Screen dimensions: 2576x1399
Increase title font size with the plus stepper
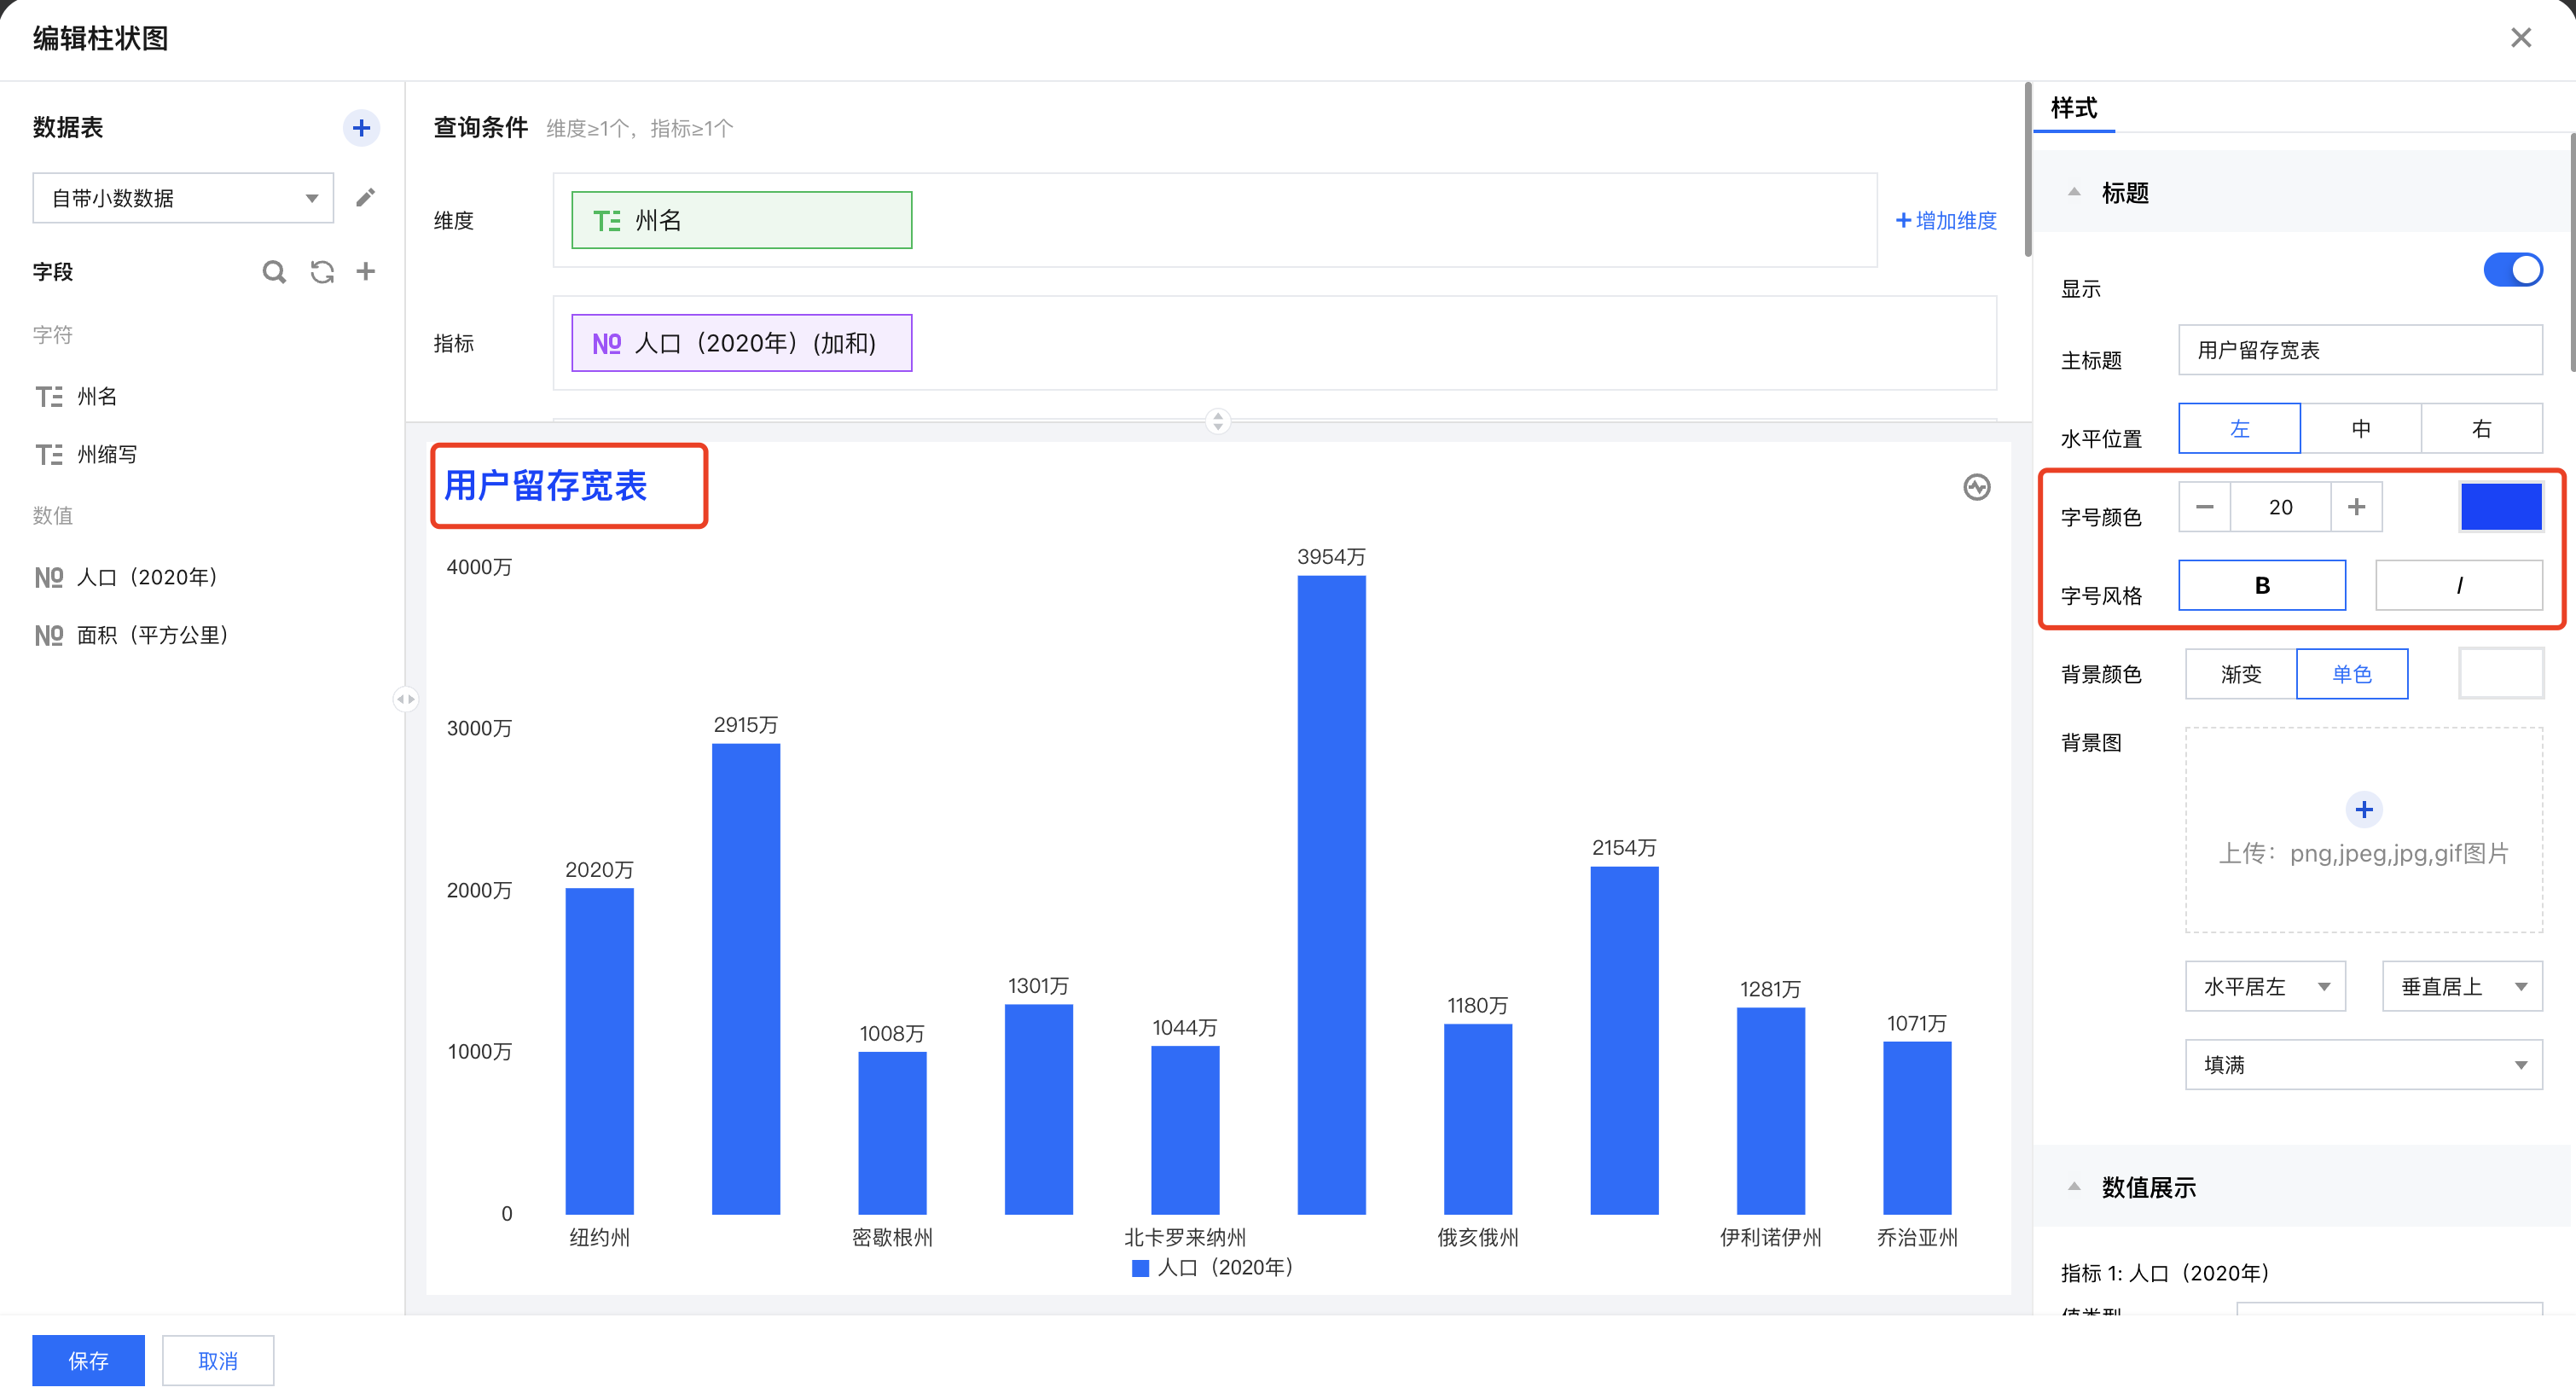(2356, 507)
